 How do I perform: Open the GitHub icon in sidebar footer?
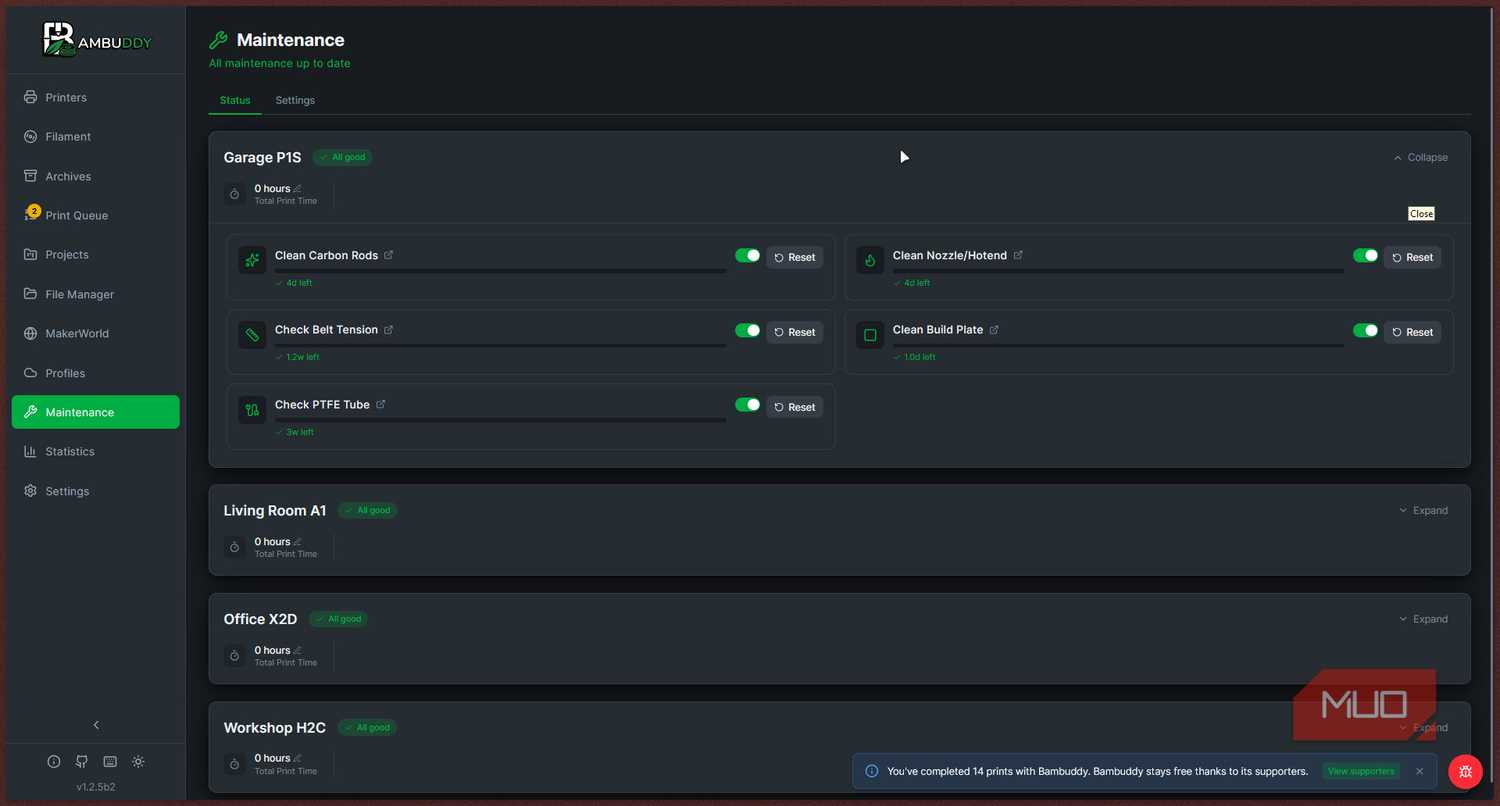point(82,762)
